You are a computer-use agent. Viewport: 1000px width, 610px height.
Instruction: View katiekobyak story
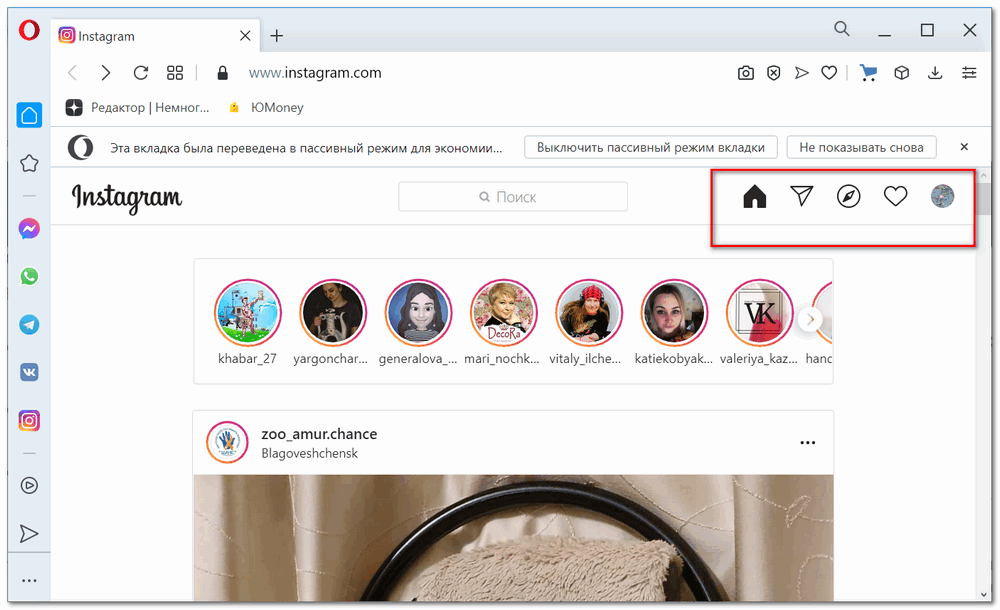pos(674,313)
